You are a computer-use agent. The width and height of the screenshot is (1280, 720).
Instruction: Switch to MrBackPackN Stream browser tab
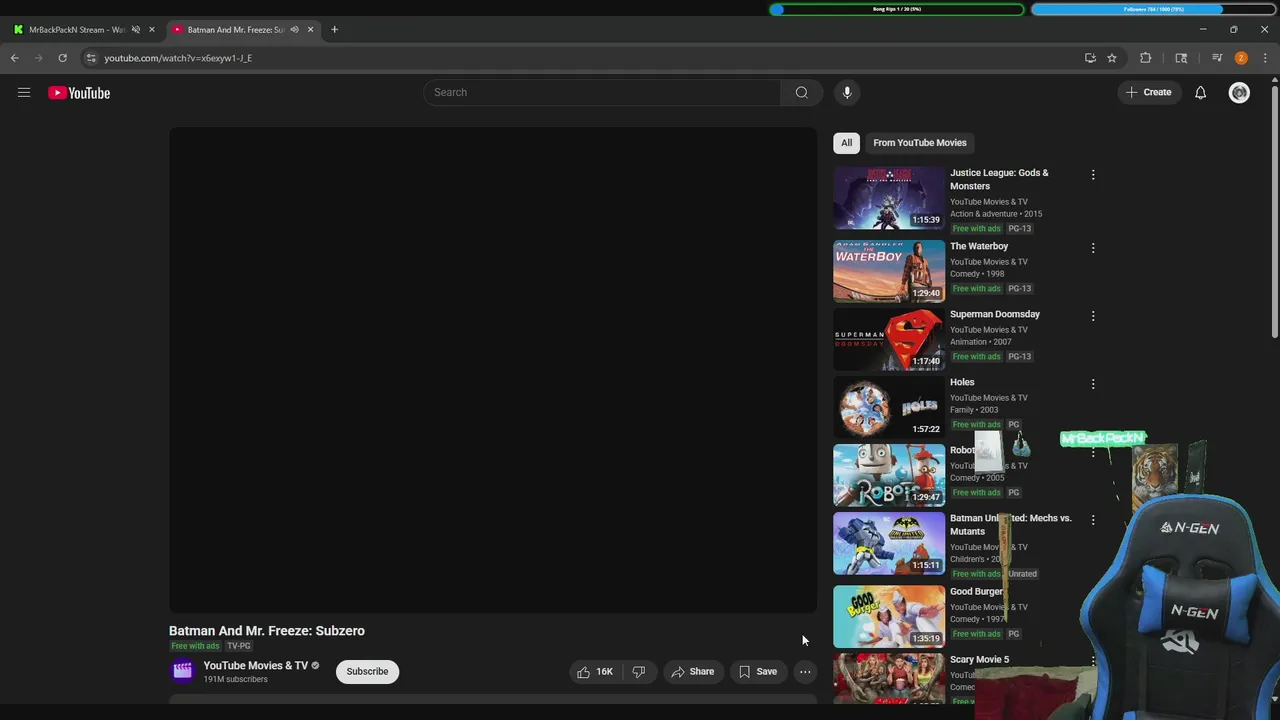click(x=78, y=30)
